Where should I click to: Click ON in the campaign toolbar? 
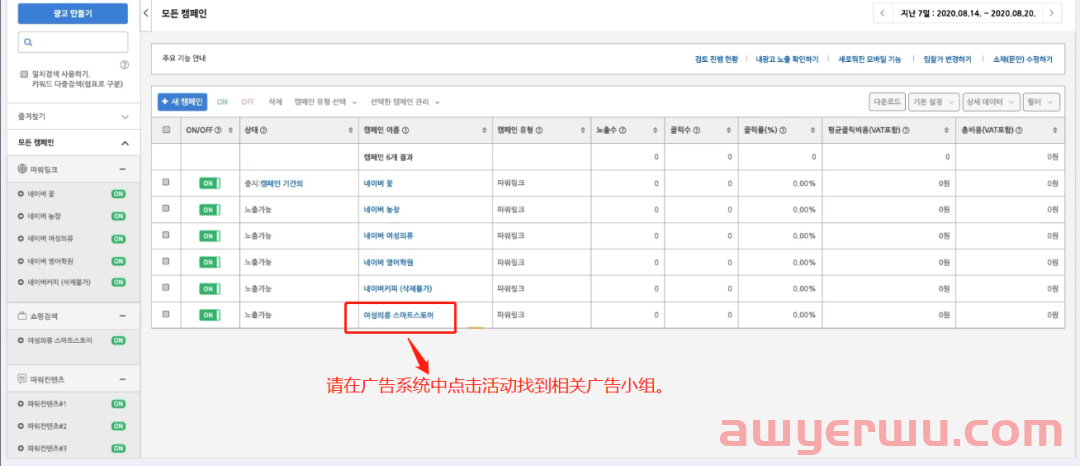pos(222,102)
